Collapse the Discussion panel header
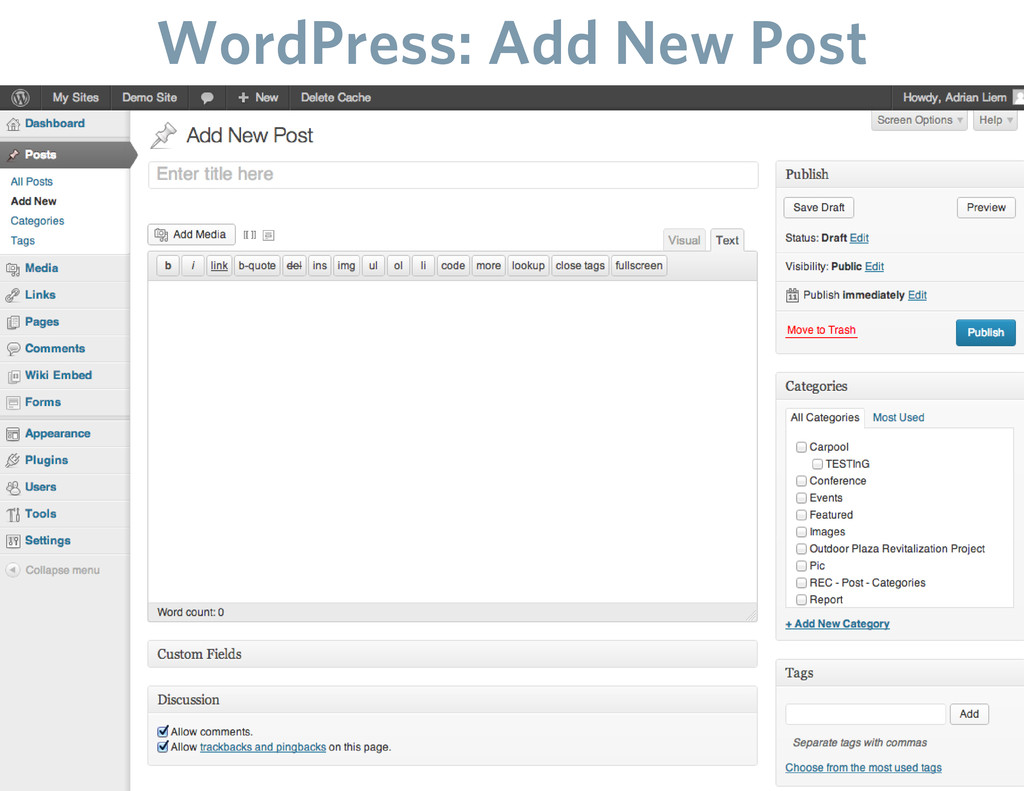This screenshot has width=1024, height=791. click(x=453, y=700)
